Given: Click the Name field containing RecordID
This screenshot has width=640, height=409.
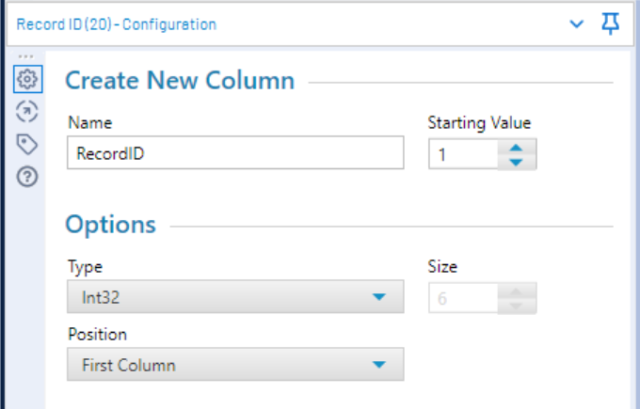Looking at the screenshot, I should click(x=236, y=153).
